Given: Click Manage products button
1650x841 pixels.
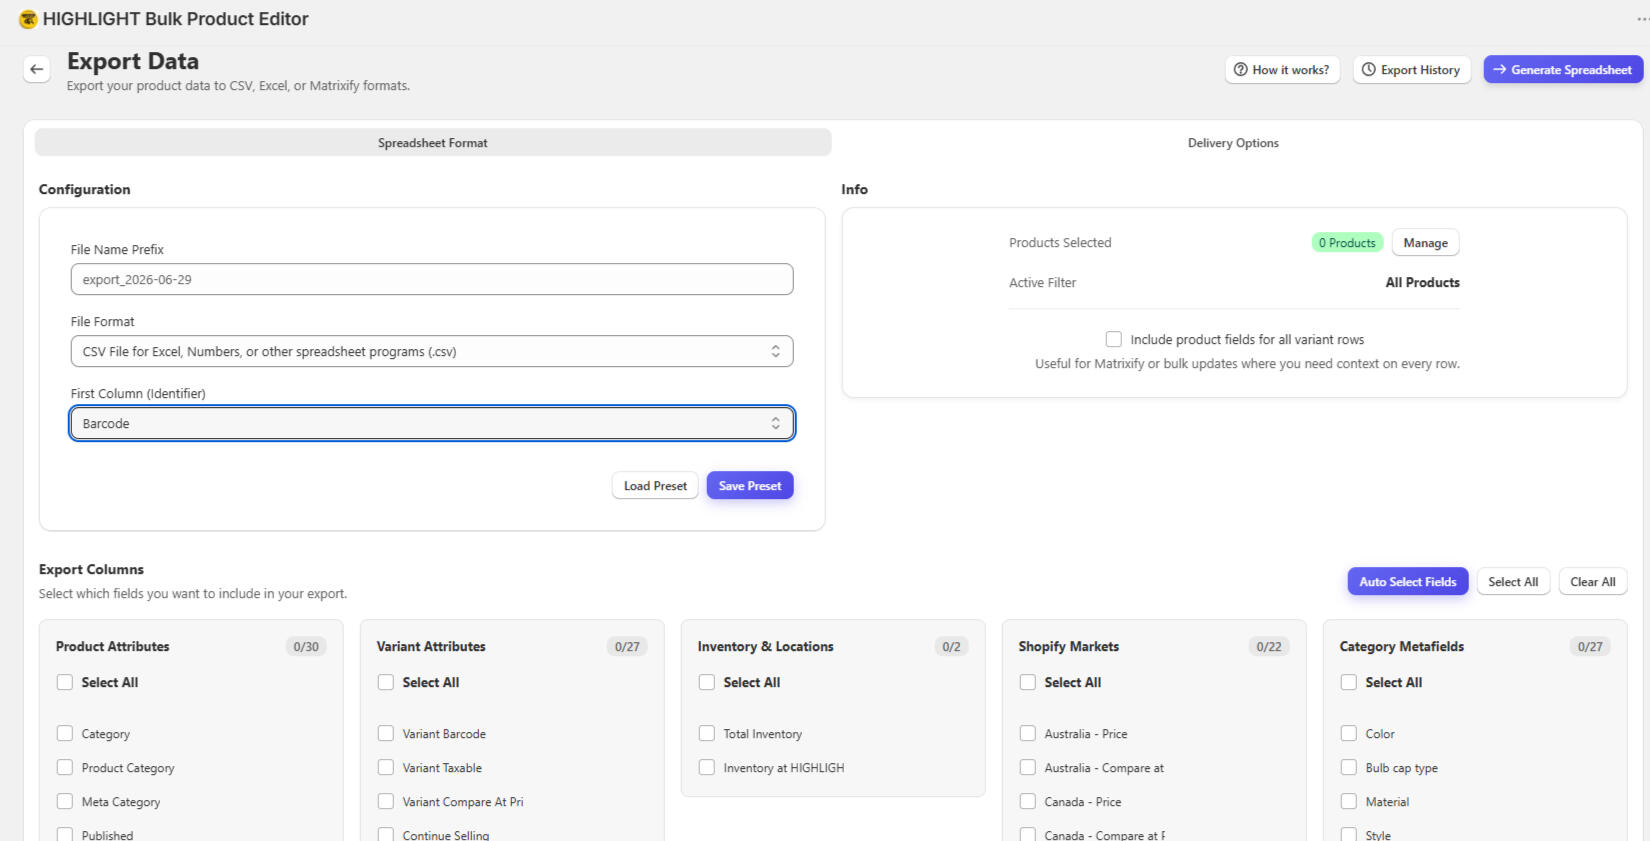Looking at the screenshot, I should 1425,243.
